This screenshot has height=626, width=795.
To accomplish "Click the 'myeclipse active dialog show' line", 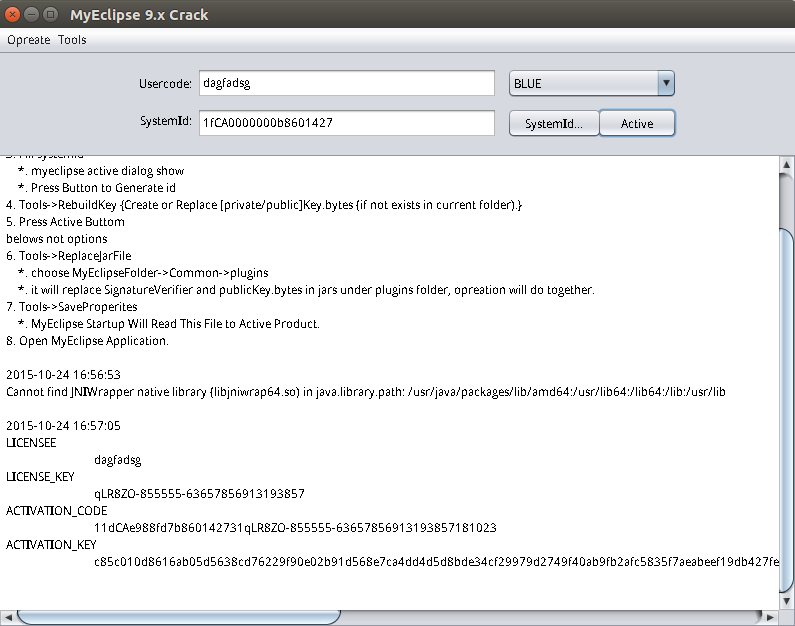I will 101,171.
